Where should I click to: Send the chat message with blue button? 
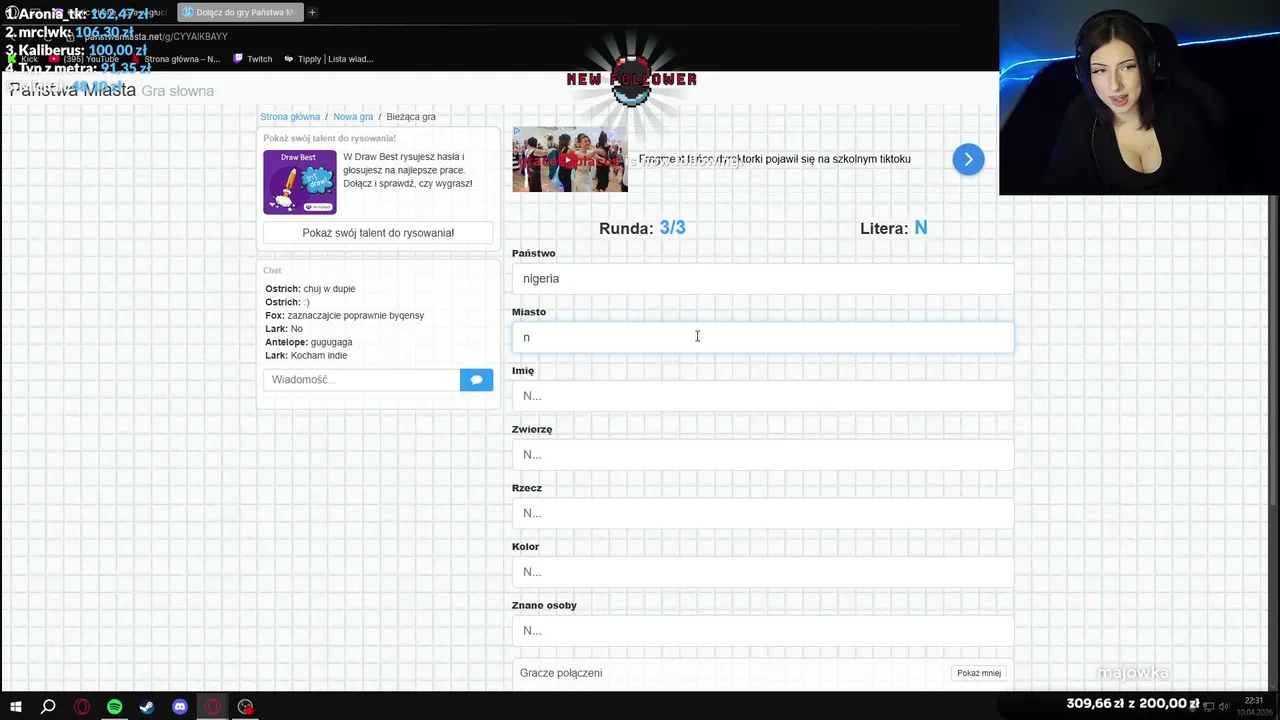pyautogui.click(x=476, y=380)
